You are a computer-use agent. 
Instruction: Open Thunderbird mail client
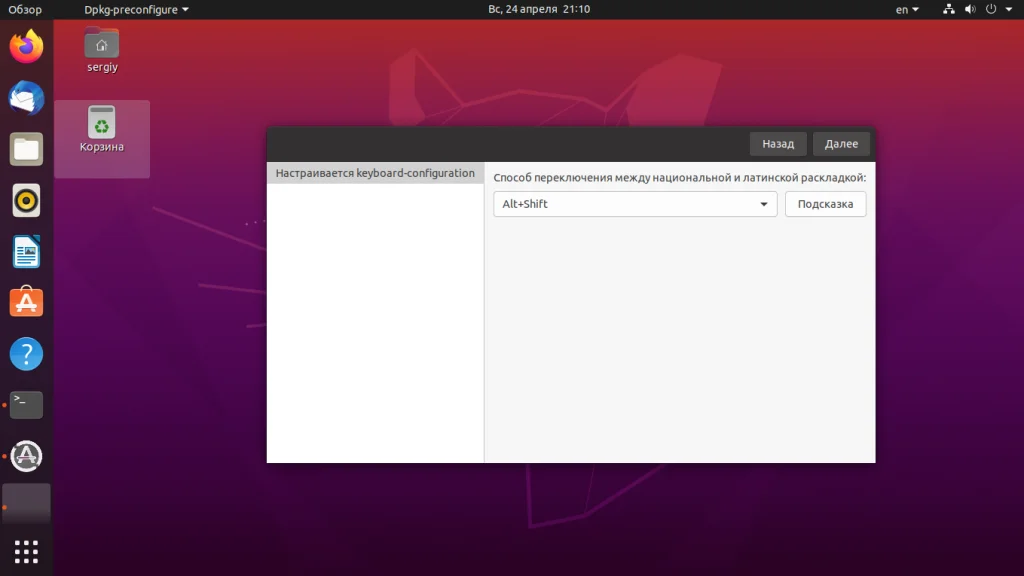[25, 98]
